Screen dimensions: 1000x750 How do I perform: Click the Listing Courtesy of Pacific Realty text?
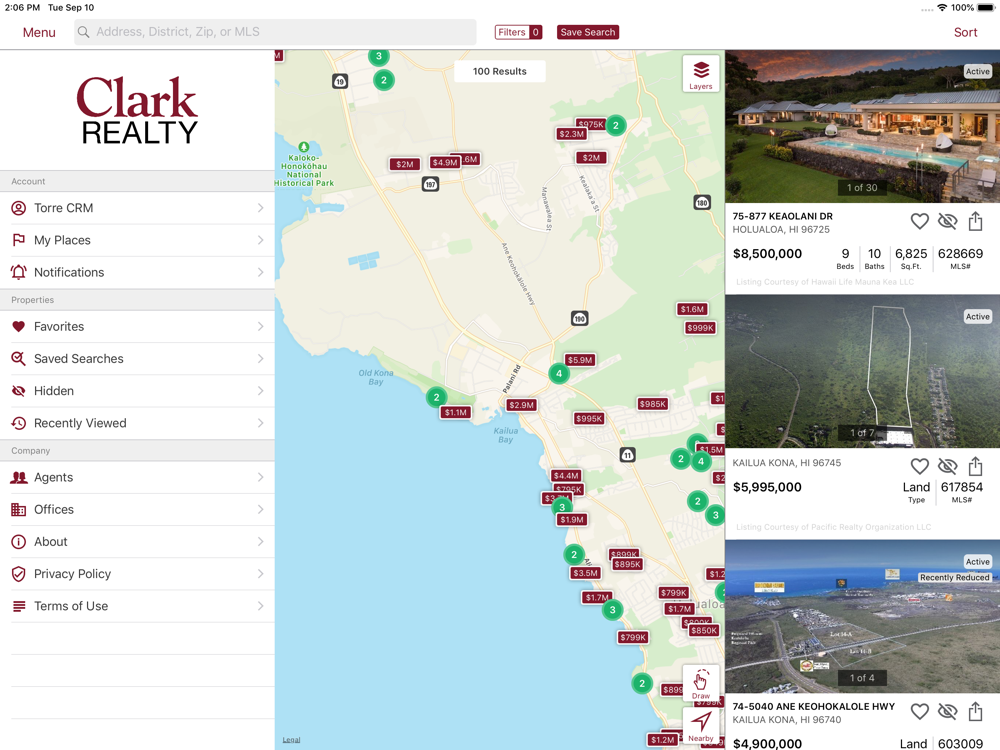tap(834, 527)
